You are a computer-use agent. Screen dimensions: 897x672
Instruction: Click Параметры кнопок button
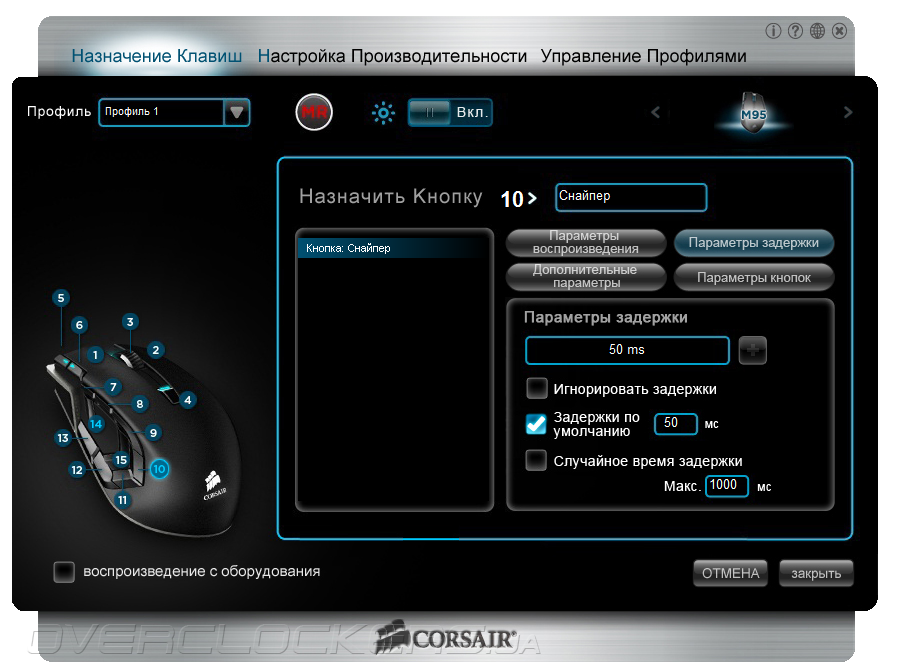pos(753,277)
